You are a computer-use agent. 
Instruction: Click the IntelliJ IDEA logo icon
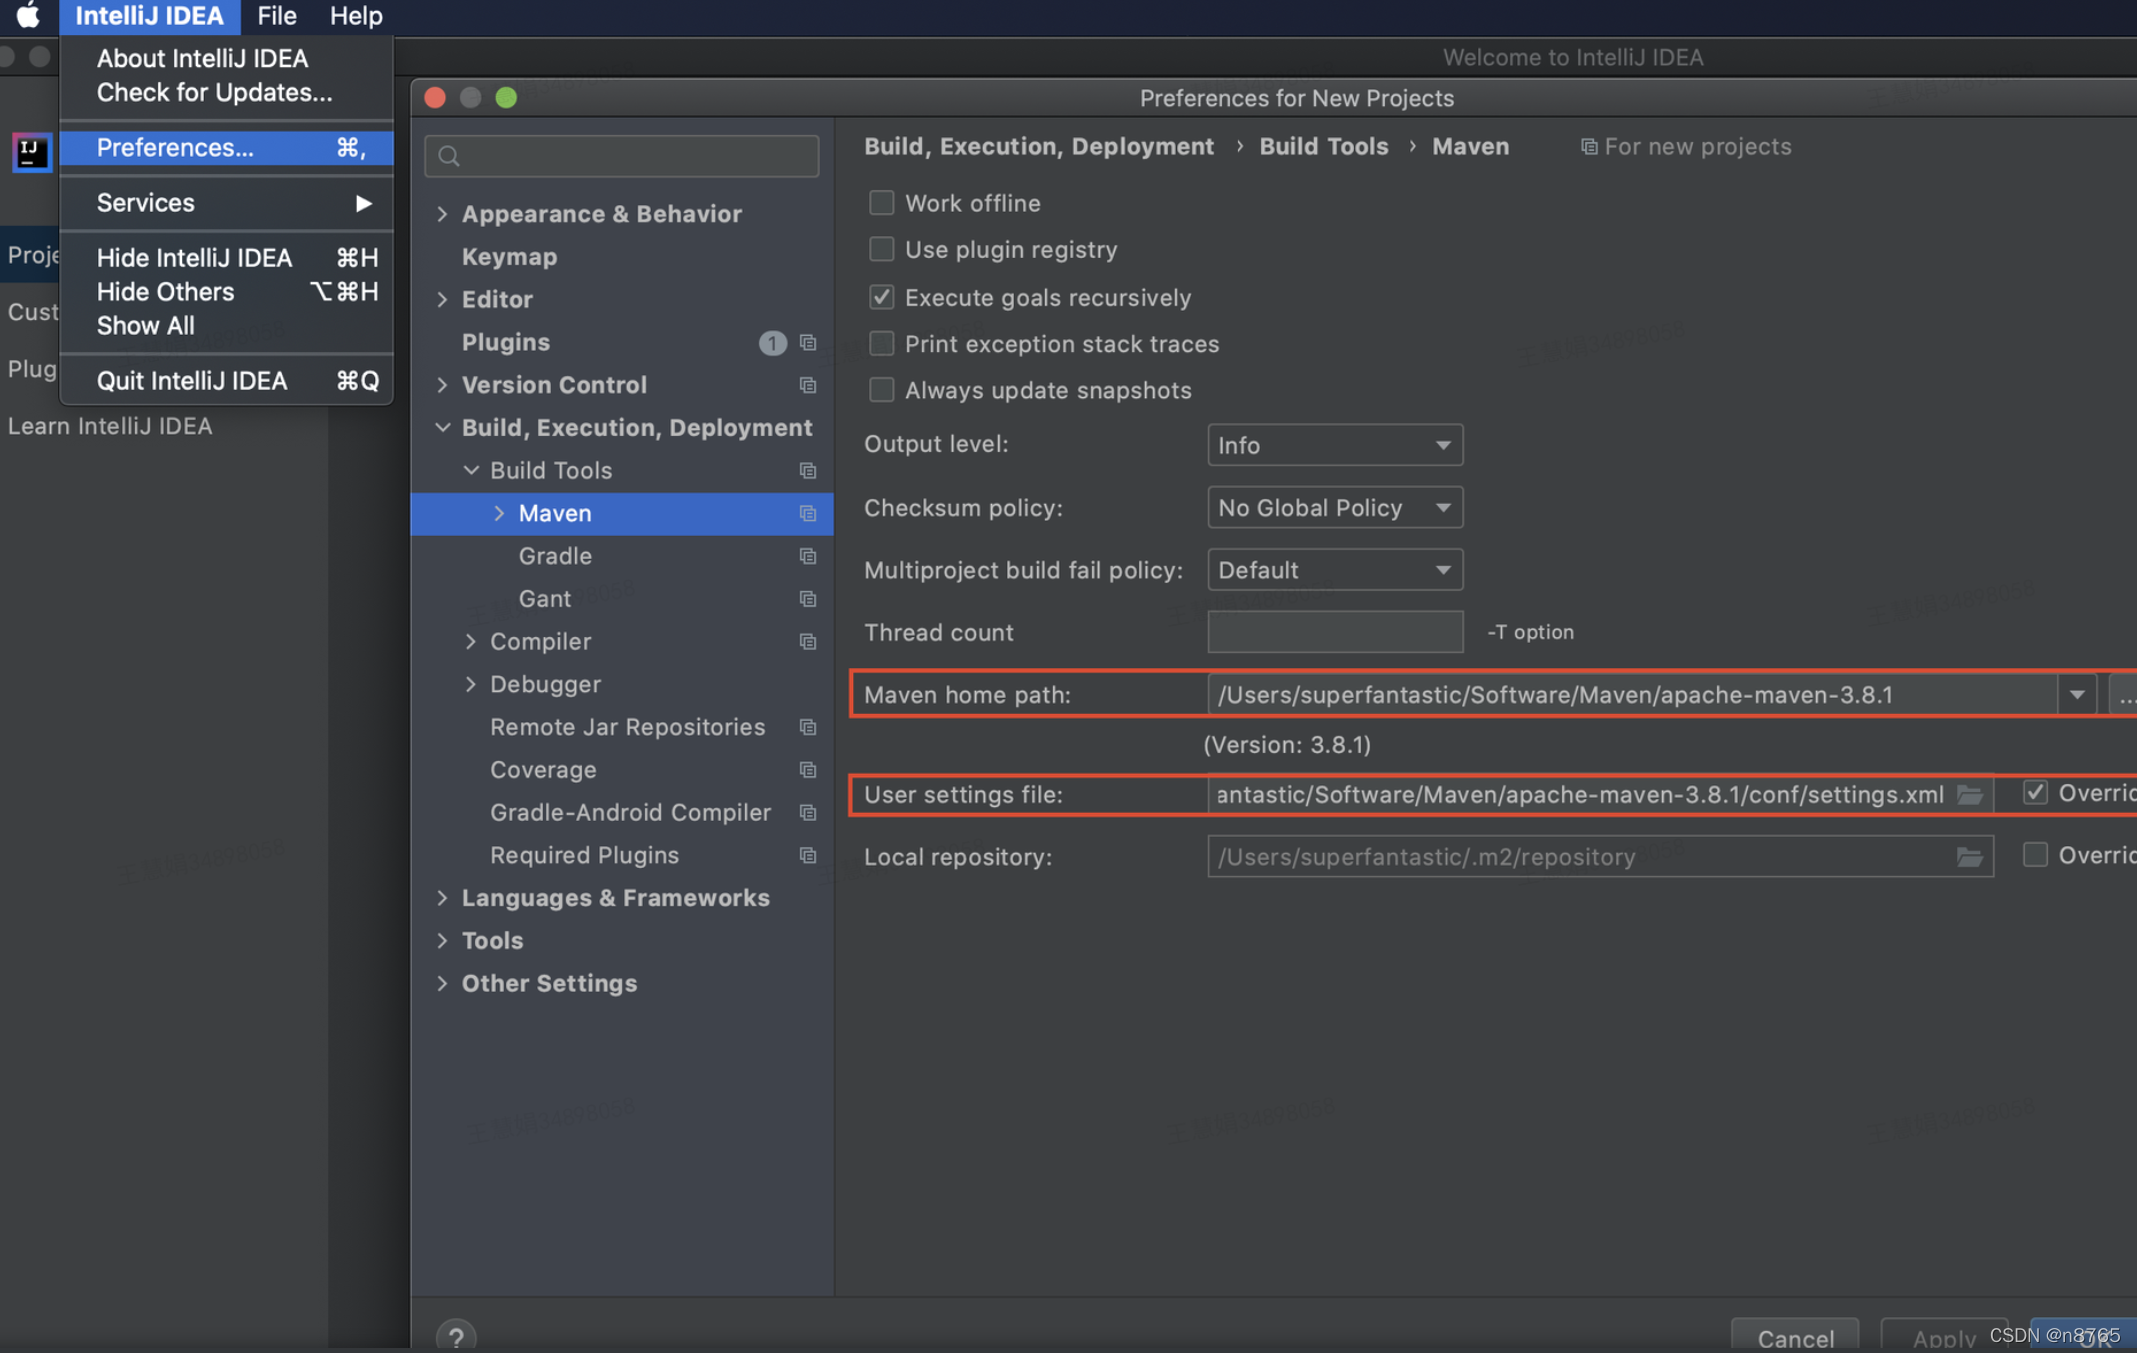coord(31,152)
